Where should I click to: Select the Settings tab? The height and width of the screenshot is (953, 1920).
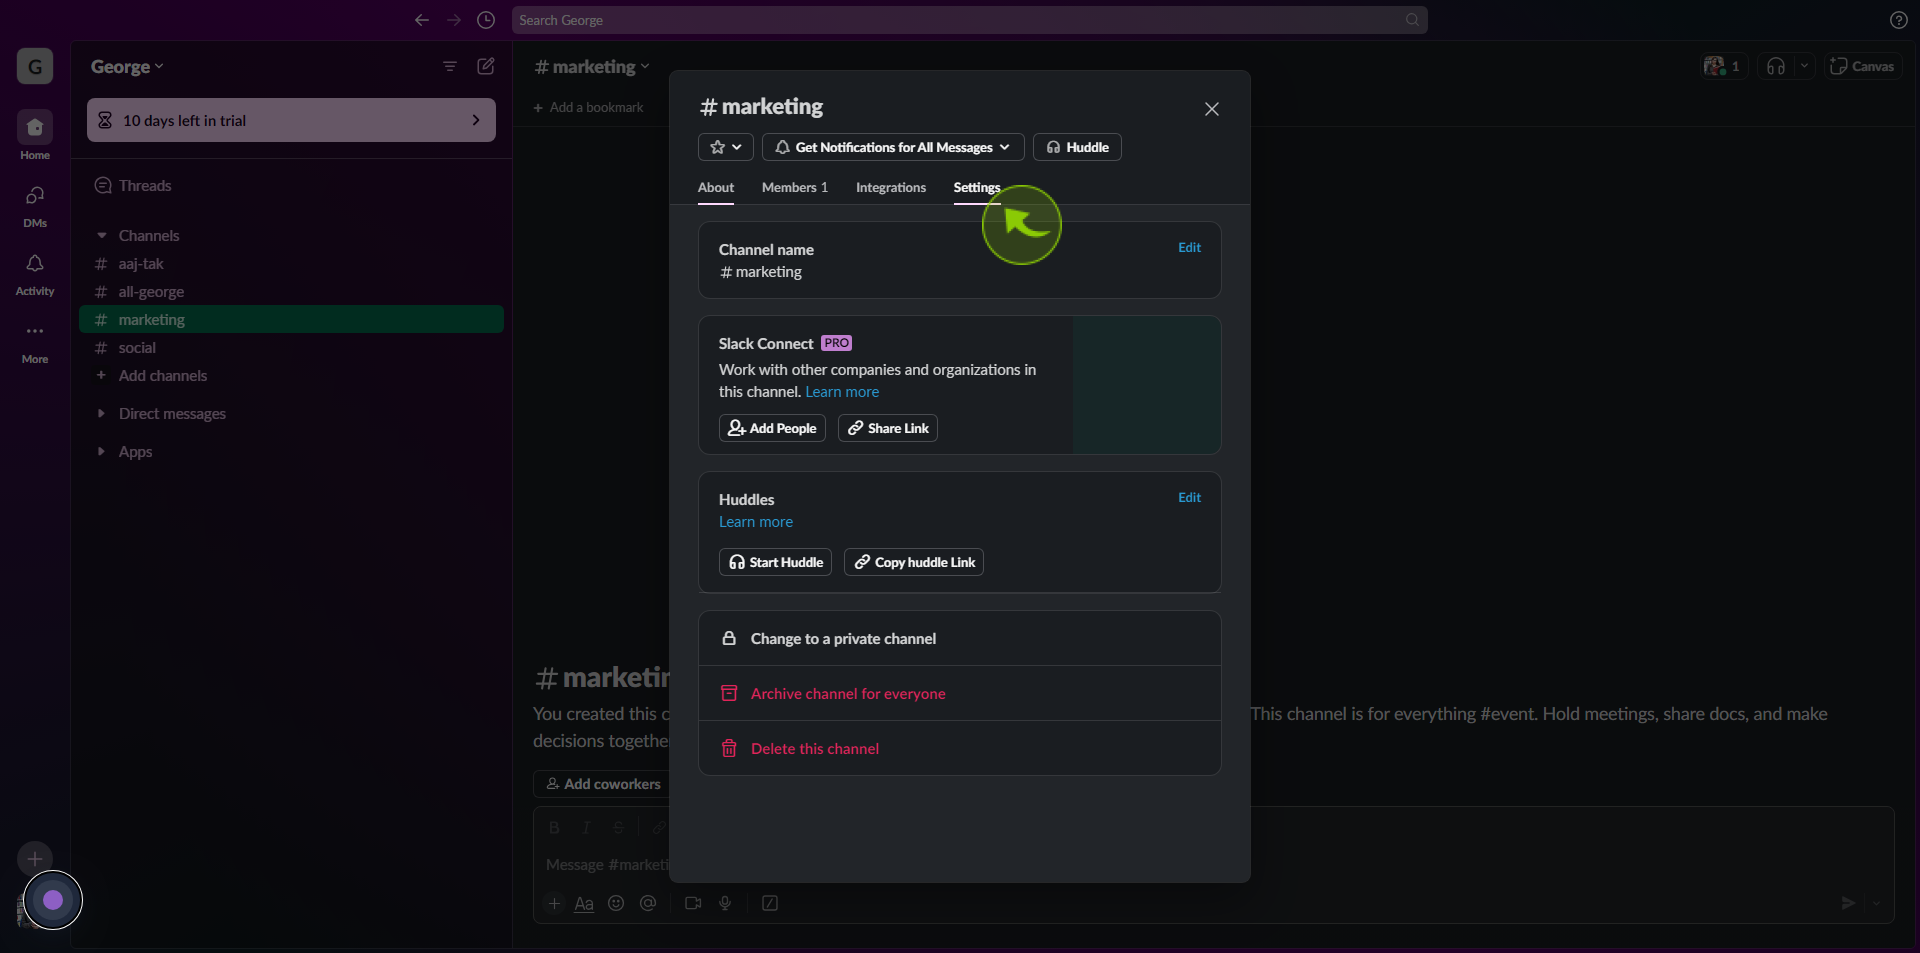coord(977,188)
